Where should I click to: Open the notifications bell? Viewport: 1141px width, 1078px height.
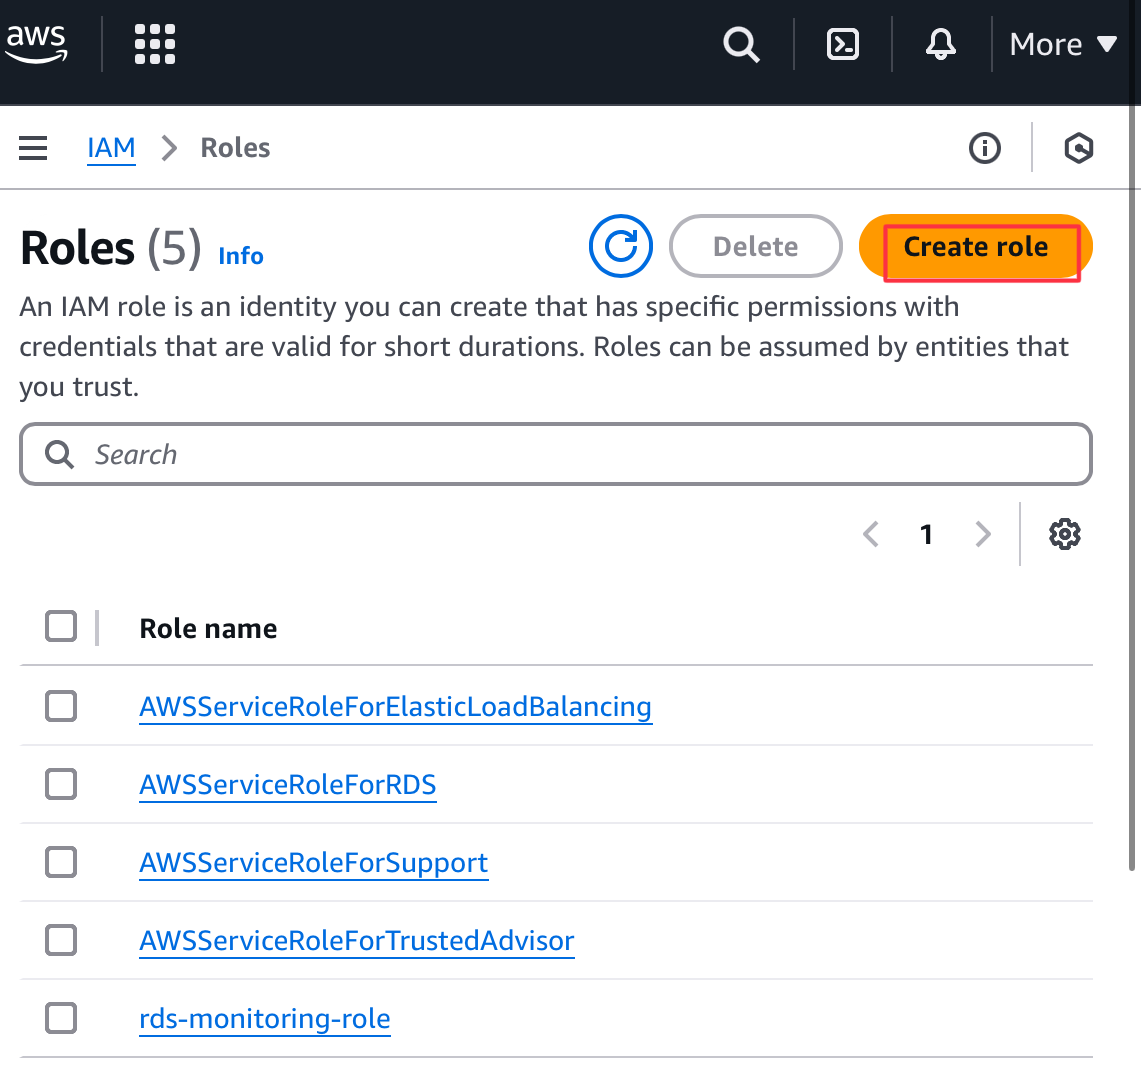pos(941,45)
